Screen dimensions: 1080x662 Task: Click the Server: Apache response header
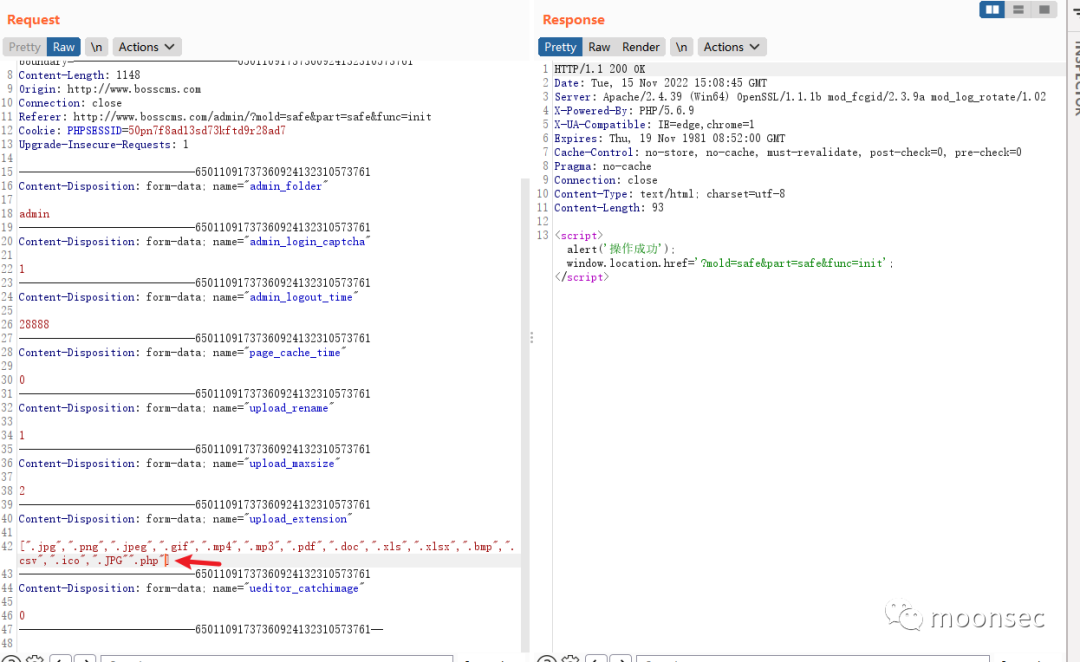point(800,96)
